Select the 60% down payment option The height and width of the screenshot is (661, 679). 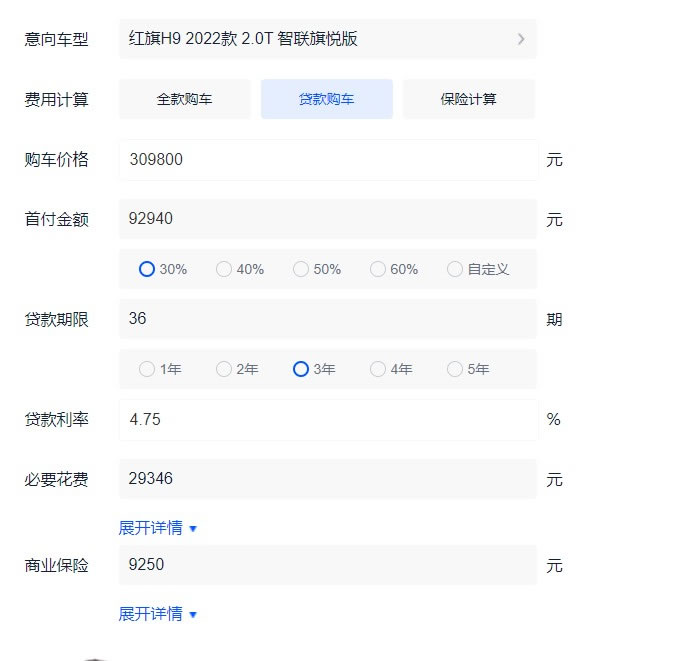(x=394, y=269)
